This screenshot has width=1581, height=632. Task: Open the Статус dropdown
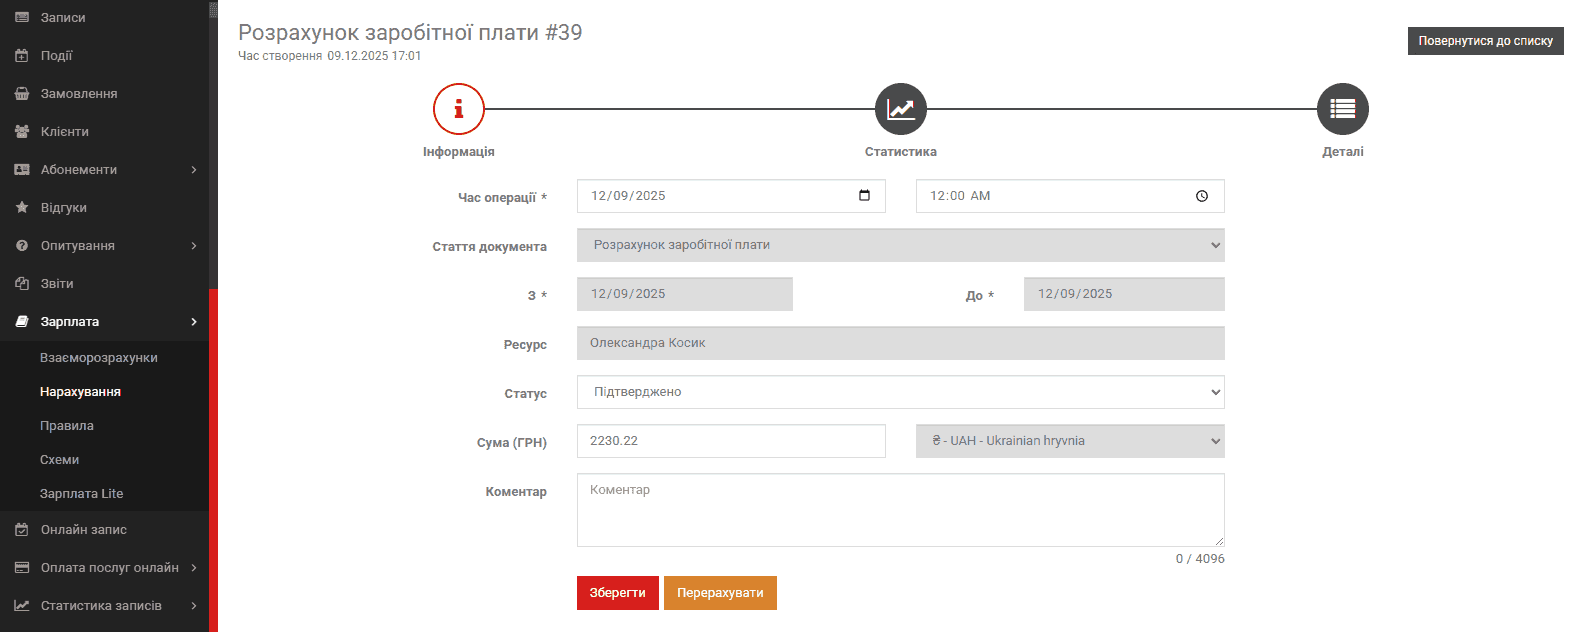click(900, 392)
